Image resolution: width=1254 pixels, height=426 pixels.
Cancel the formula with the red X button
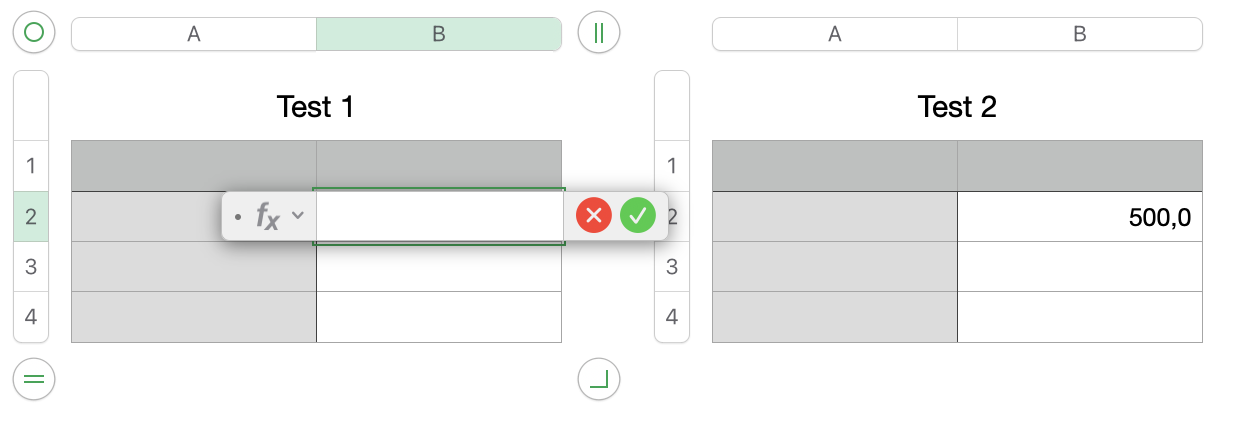[594, 215]
